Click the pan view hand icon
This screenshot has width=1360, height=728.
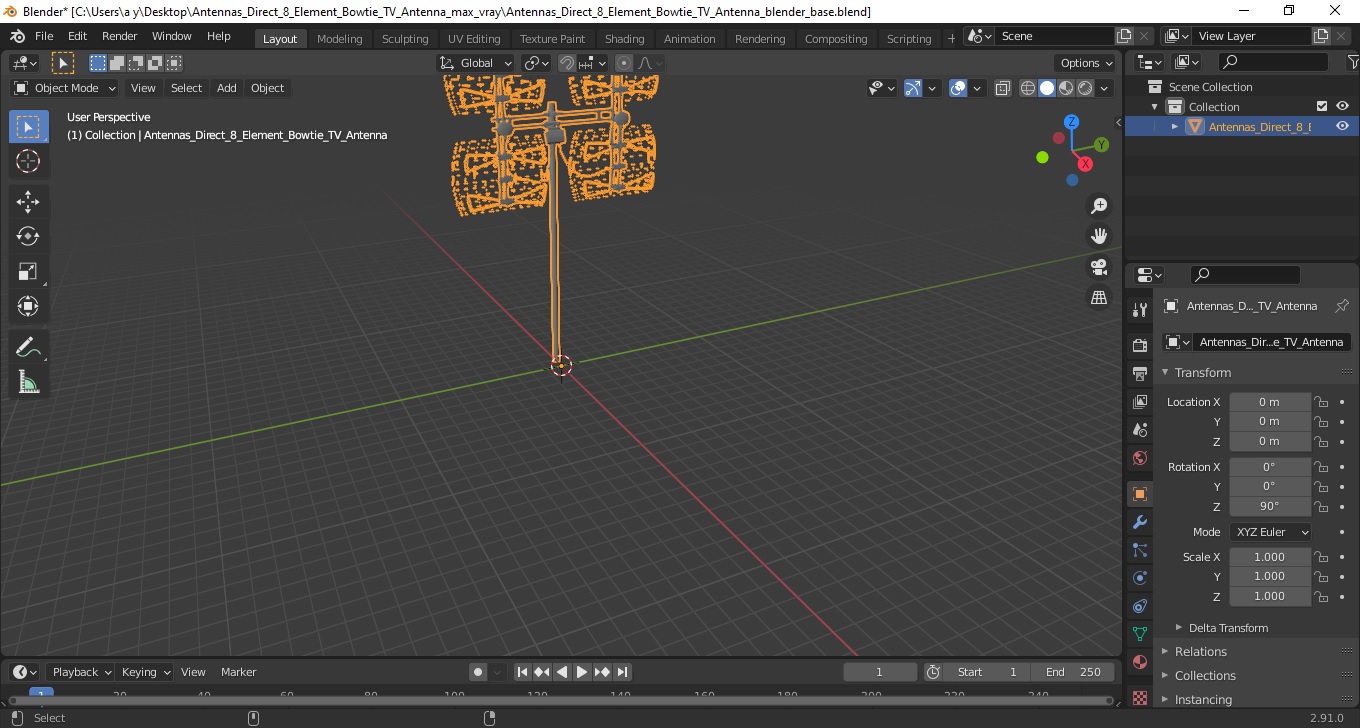pos(1099,236)
